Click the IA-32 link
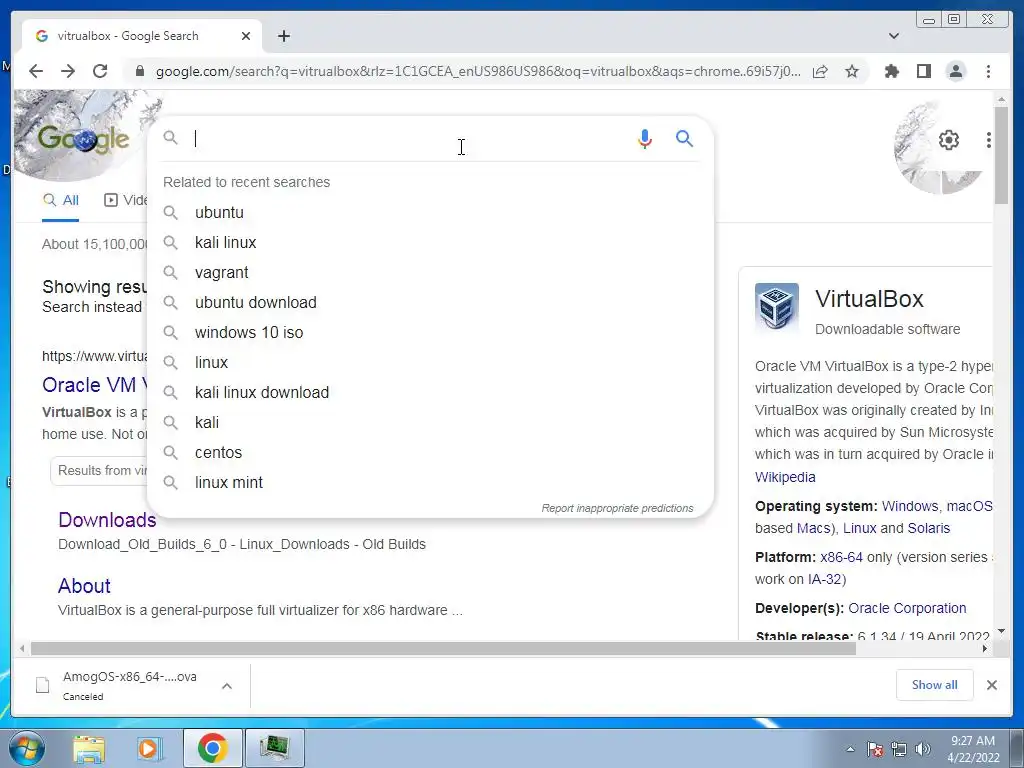Image resolution: width=1024 pixels, height=768 pixels. pos(824,579)
